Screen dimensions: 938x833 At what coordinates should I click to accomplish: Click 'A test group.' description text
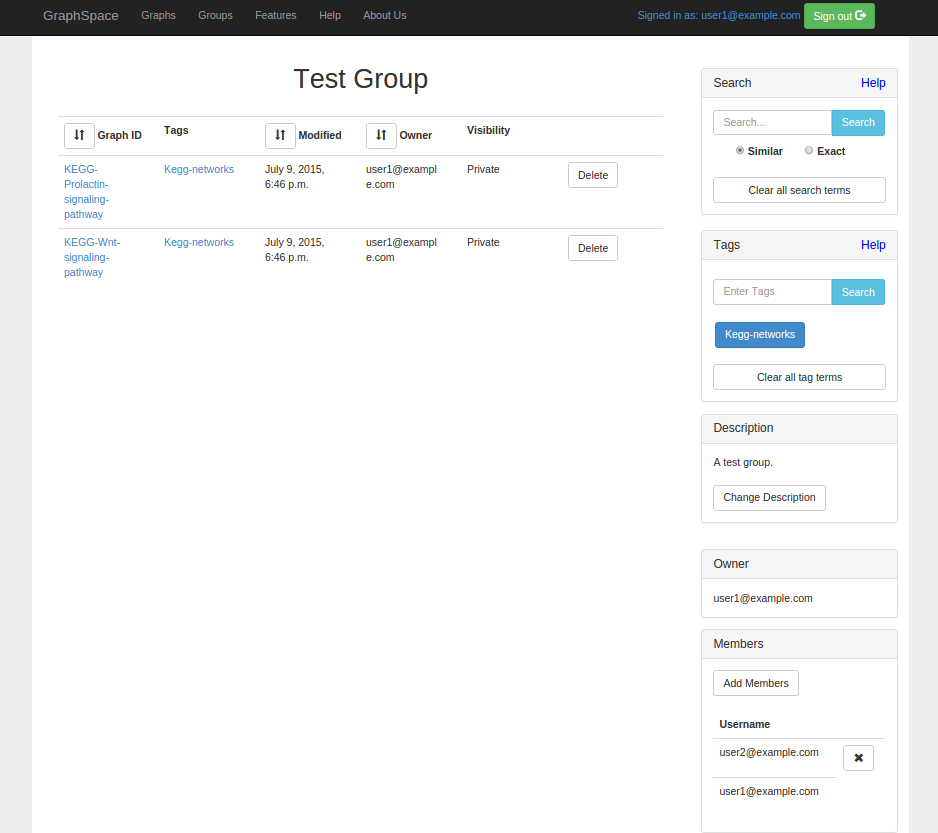coord(743,463)
